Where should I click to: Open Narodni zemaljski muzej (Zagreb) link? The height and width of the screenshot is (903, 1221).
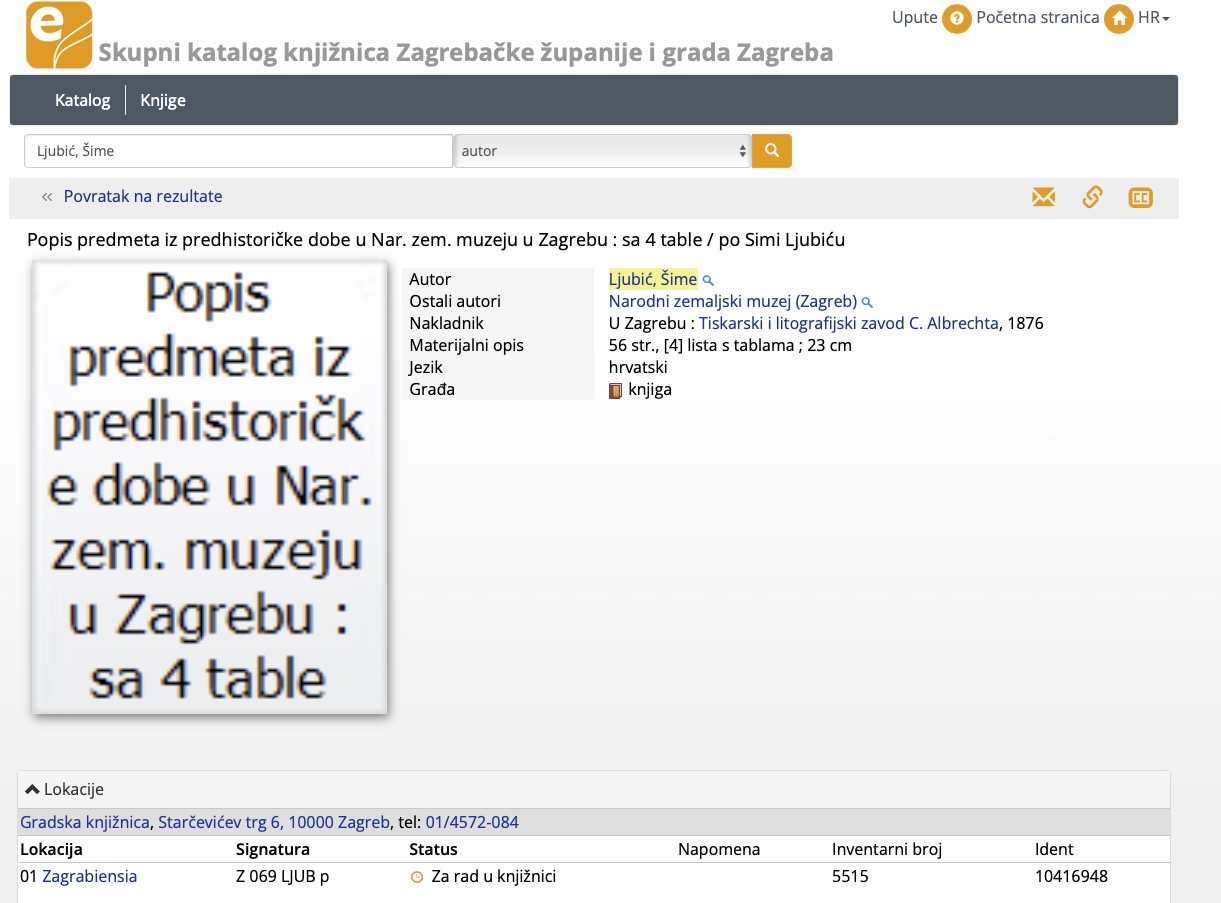tap(733, 302)
